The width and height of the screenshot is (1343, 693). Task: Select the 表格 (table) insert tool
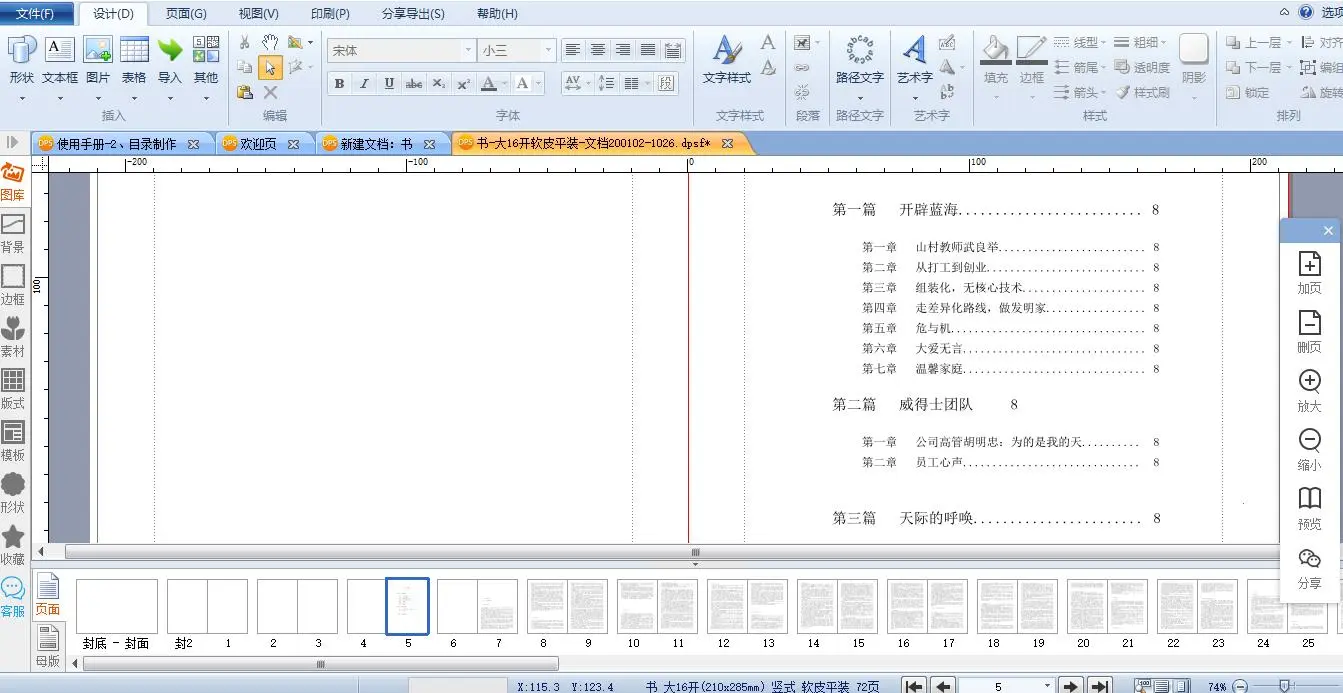(134, 50)
